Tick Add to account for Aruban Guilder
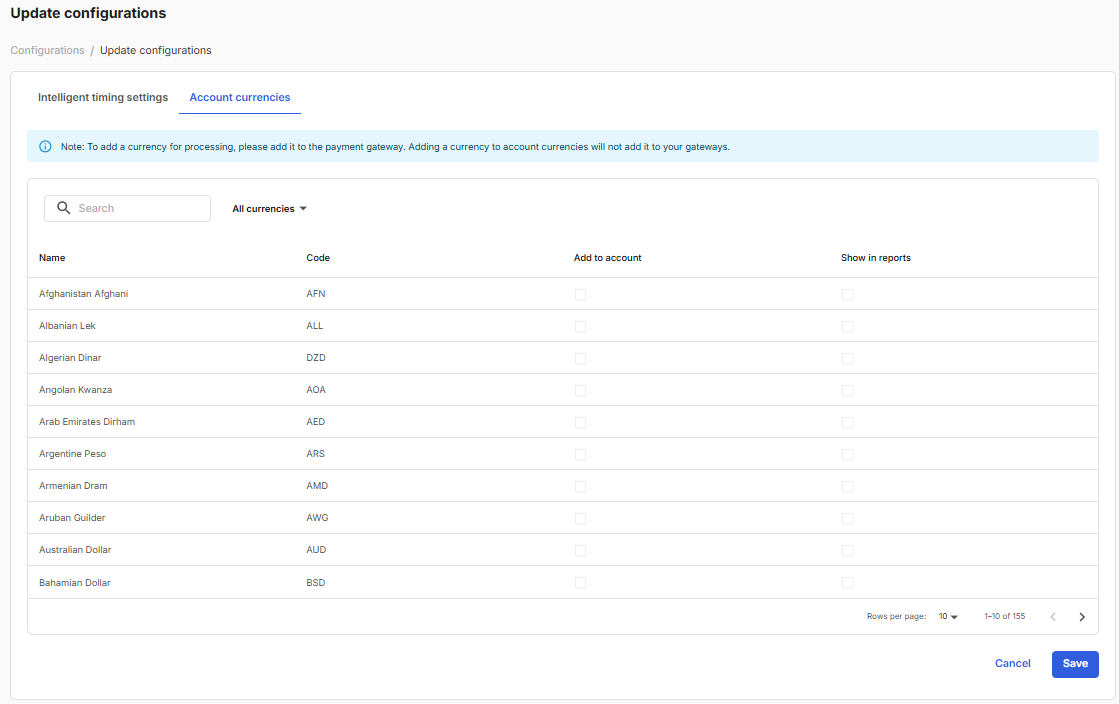This screenshot has height=704, width=1119. pos(580,518)
